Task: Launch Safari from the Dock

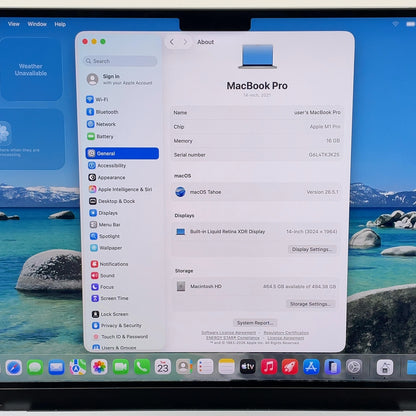Action: [x=14, y=368]
